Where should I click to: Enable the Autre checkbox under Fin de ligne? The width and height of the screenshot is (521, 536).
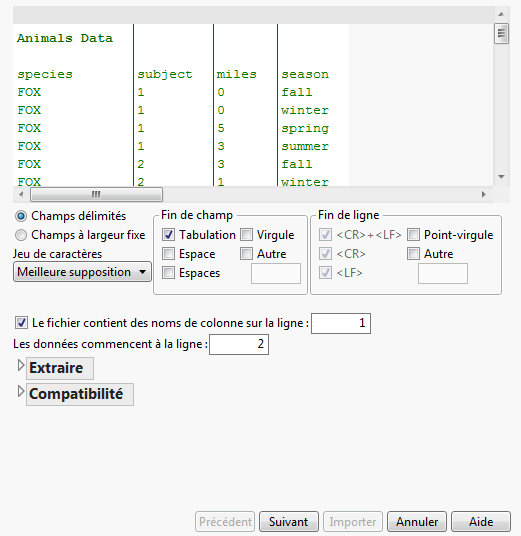coord(413,254)
